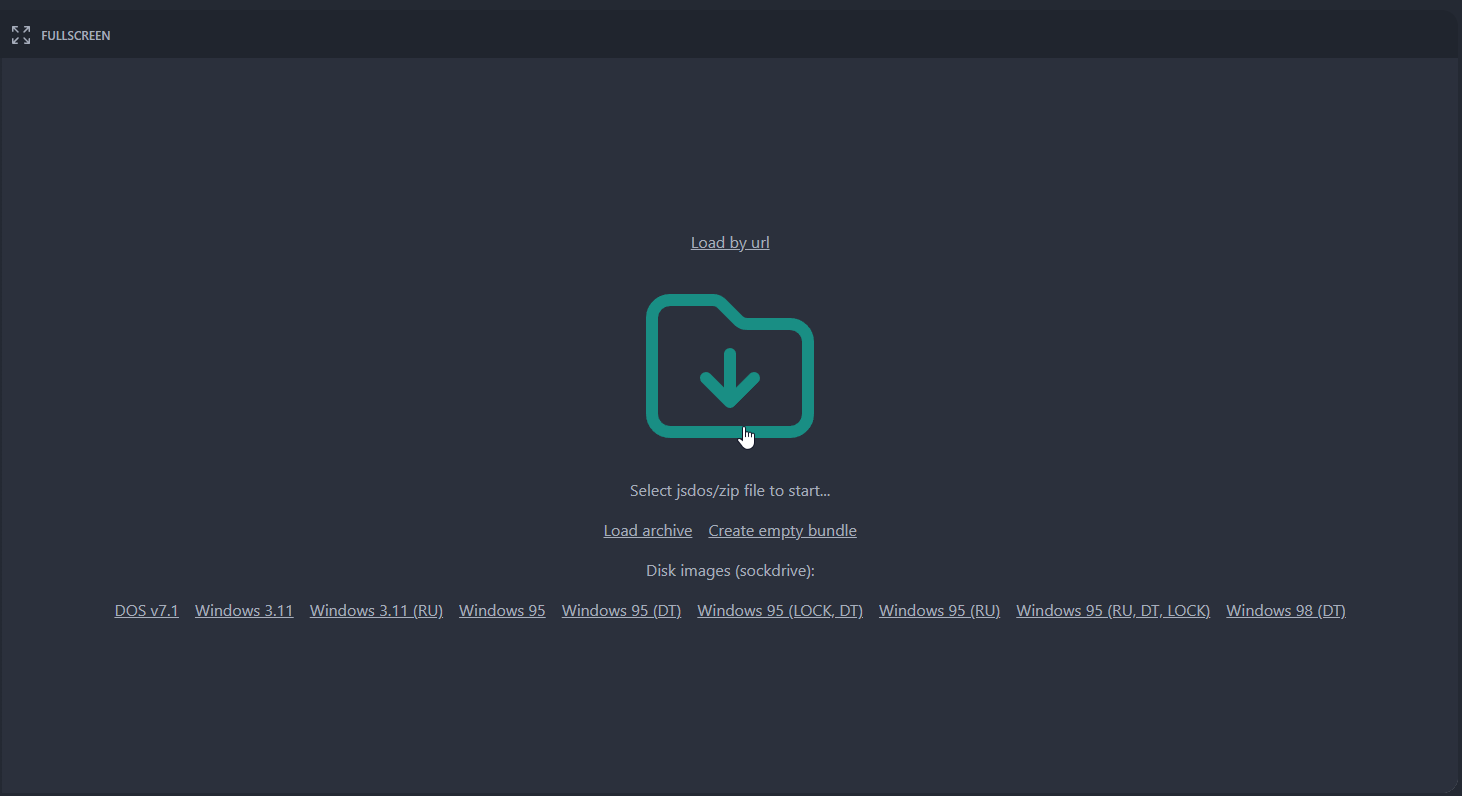Open the Load archive link

[647, 531]
